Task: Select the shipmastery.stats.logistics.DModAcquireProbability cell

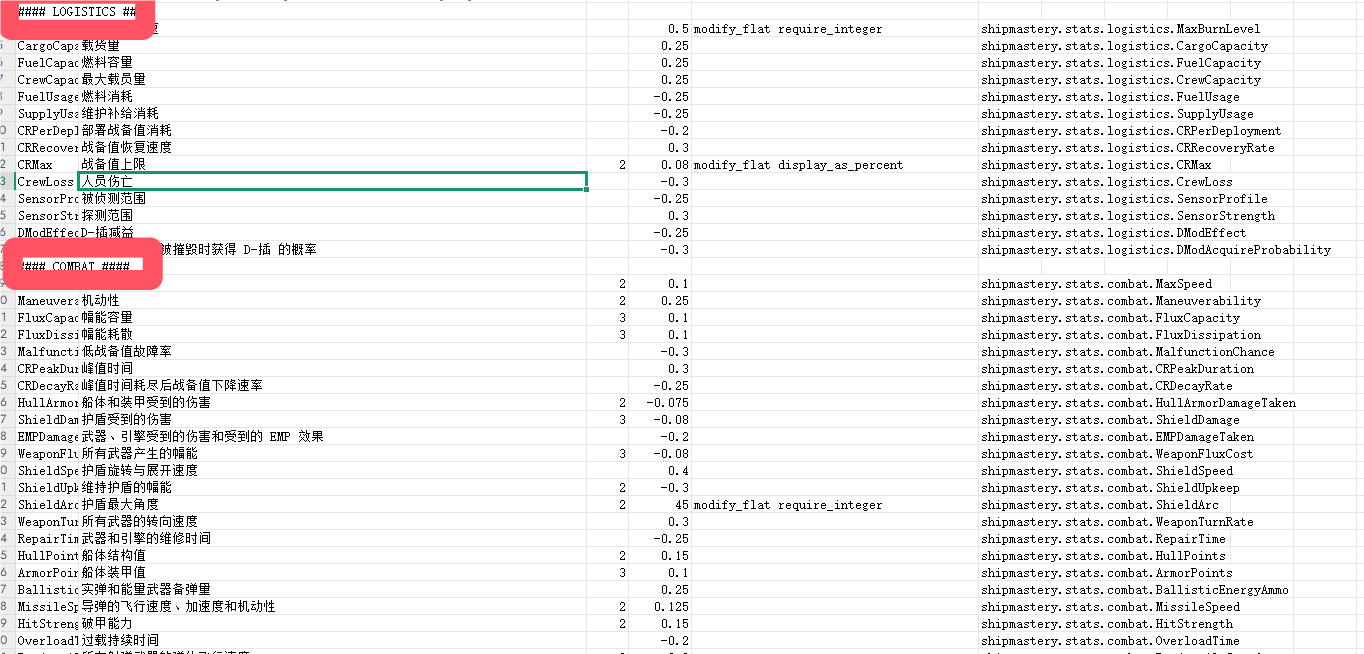Action: (1155, 250)
